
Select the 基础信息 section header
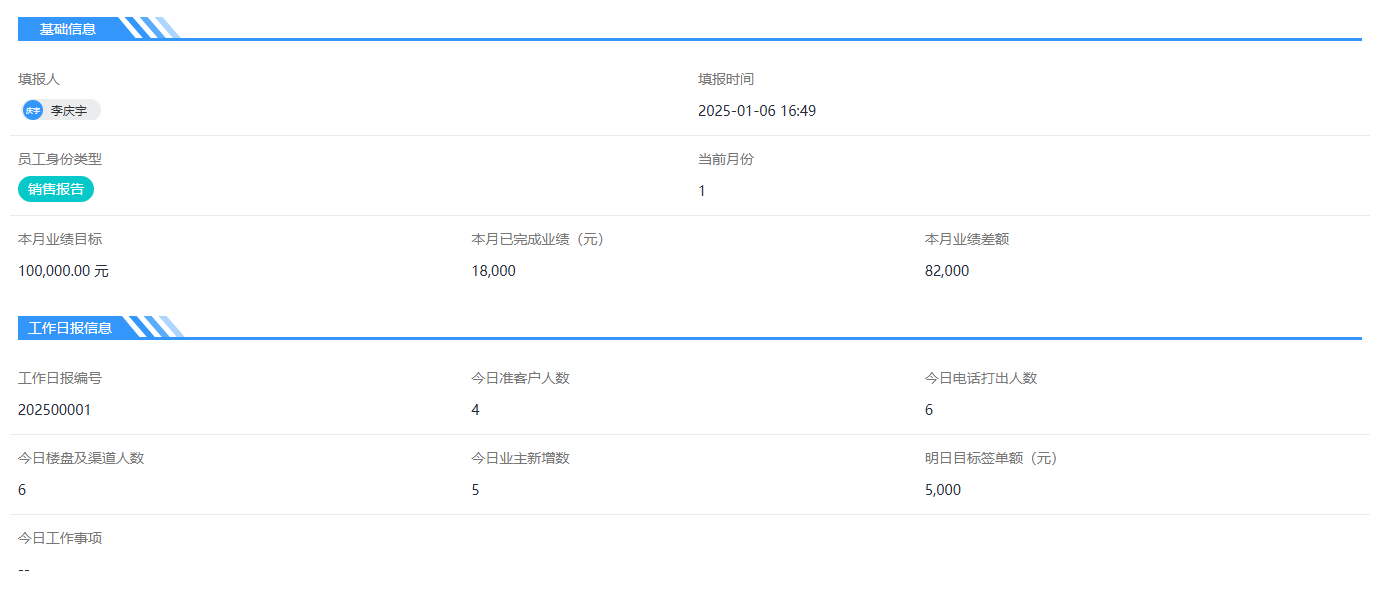coord(68,29)
